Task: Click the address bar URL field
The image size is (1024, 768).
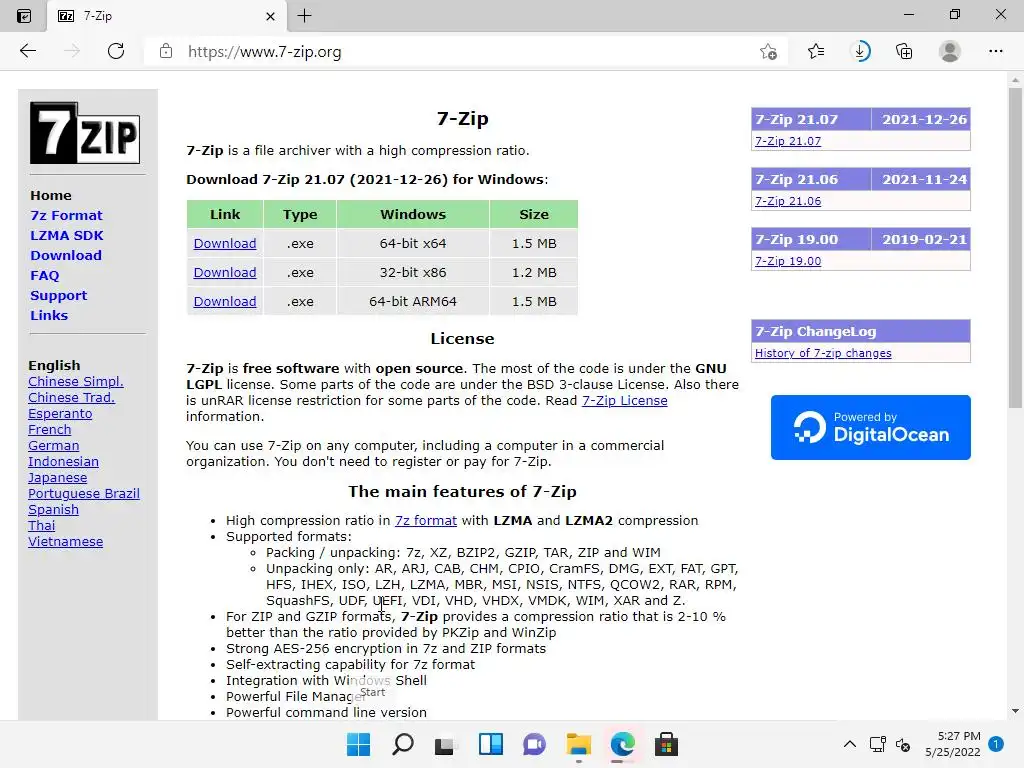Action: point(464,52)
